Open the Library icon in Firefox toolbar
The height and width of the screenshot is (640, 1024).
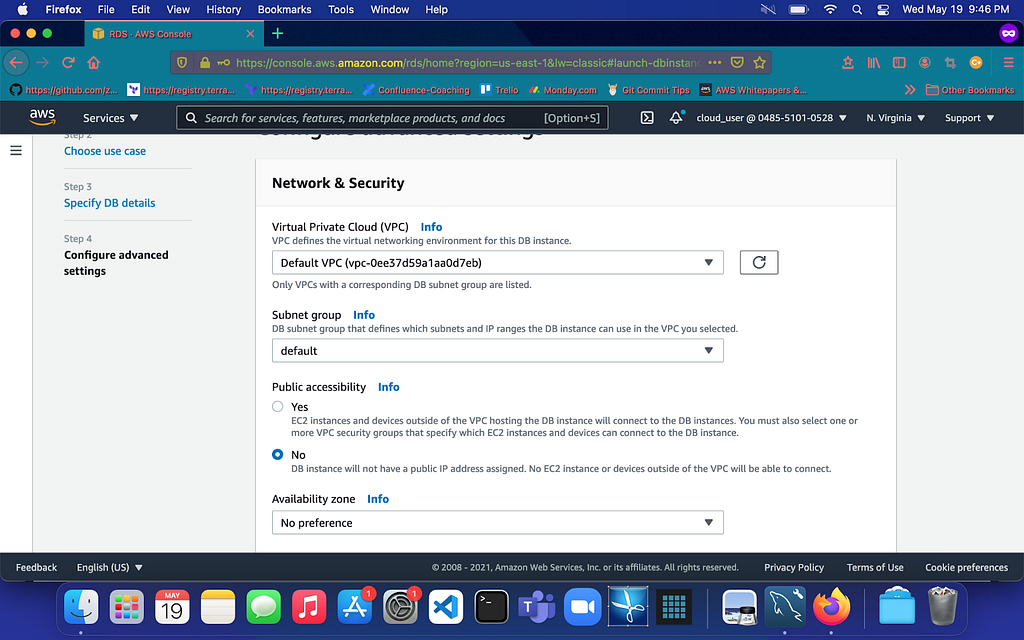point(873,63)
